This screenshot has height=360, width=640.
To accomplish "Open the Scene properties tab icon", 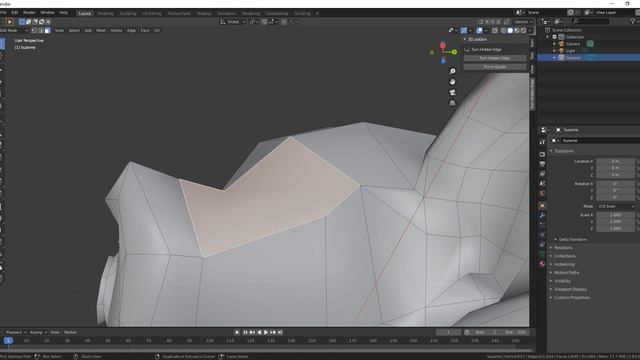I will point(542,184).
